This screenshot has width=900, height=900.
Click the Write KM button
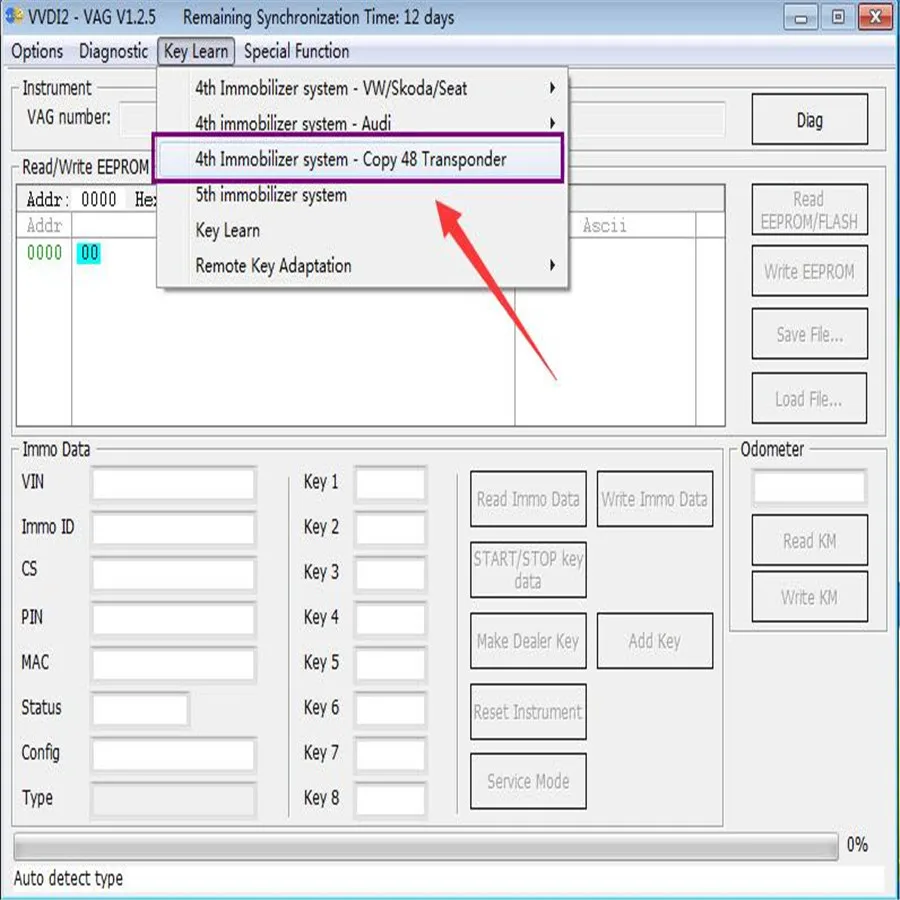[809, 597]
